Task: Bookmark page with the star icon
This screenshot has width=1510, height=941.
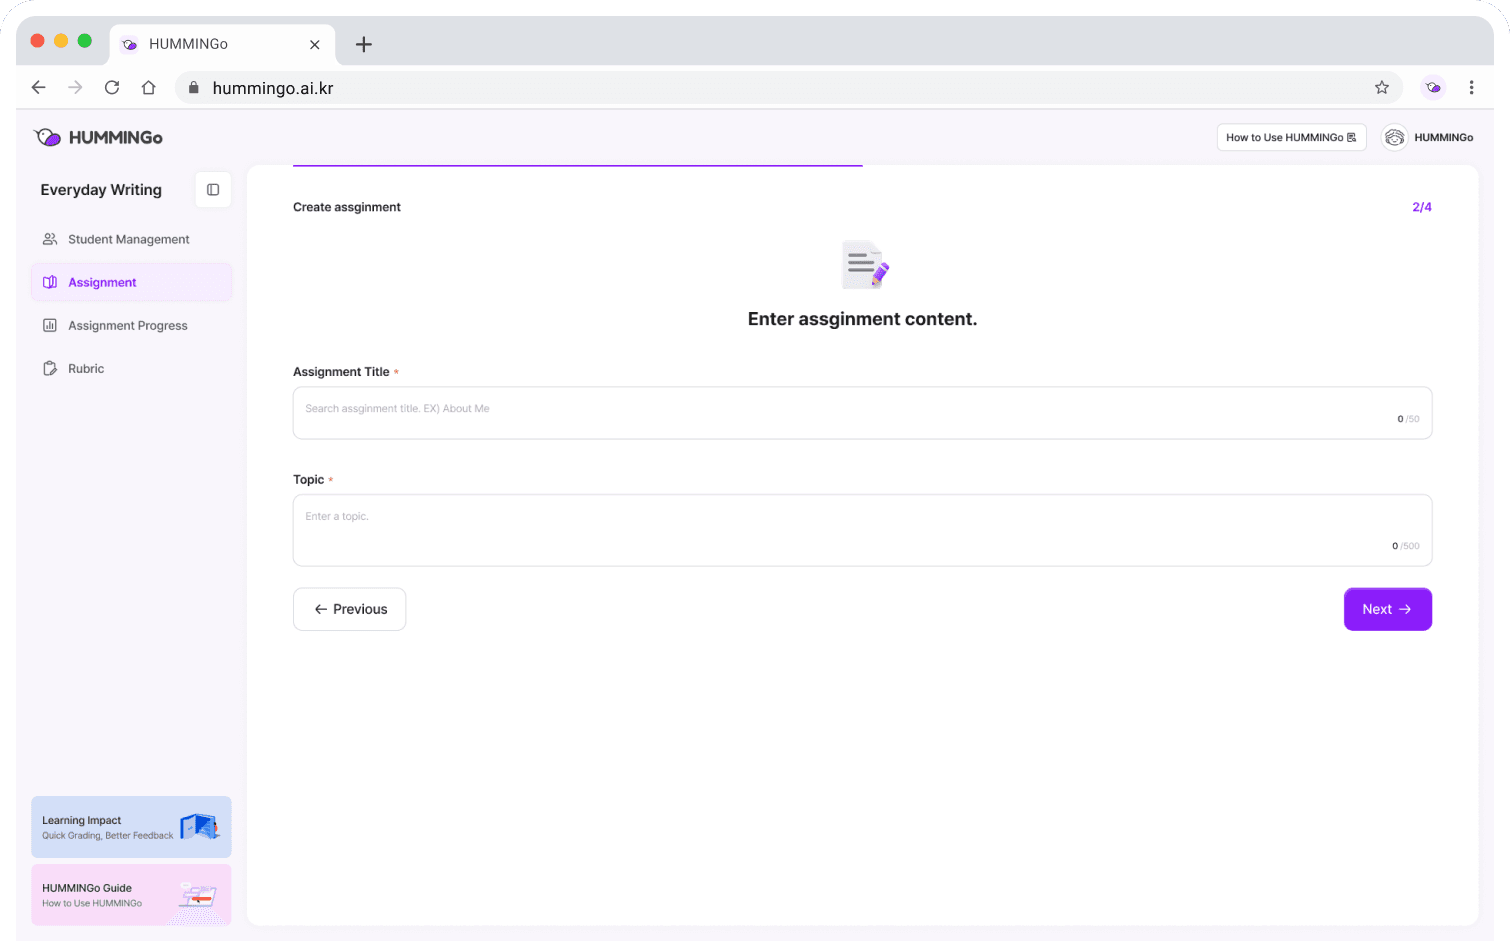Action: pos(1381,87)
